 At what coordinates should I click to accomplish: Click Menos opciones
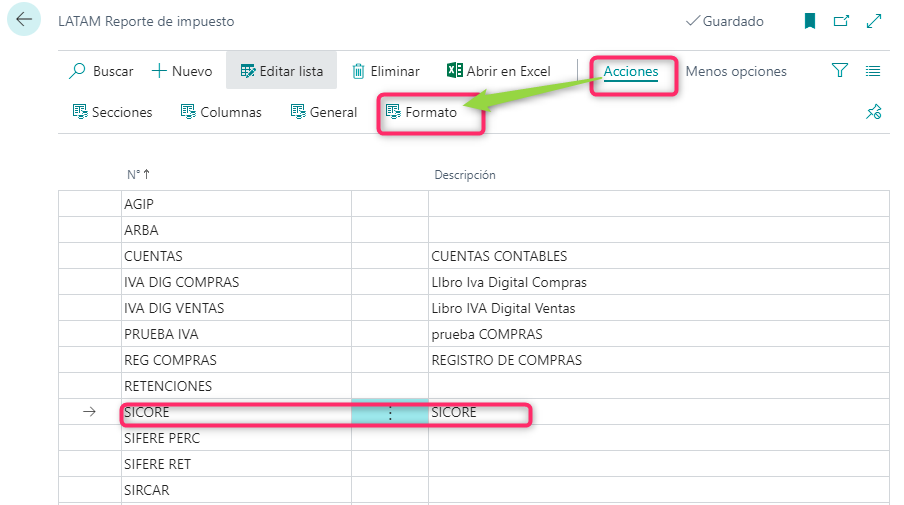(736, 71)
